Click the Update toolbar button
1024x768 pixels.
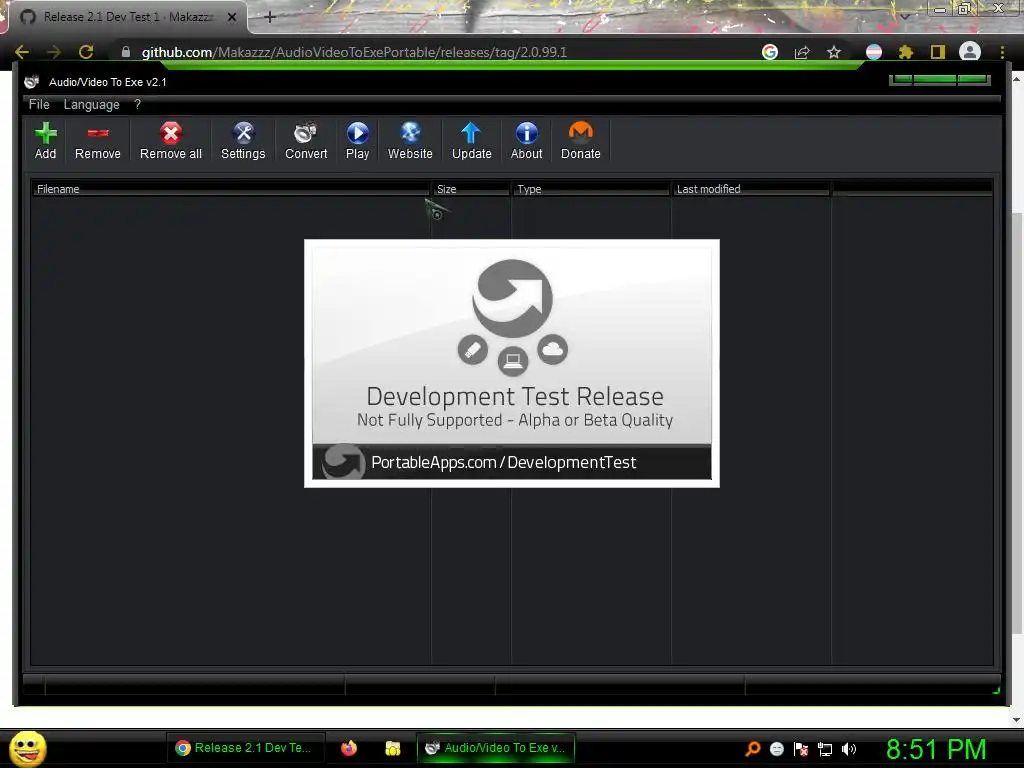(472, 140)
